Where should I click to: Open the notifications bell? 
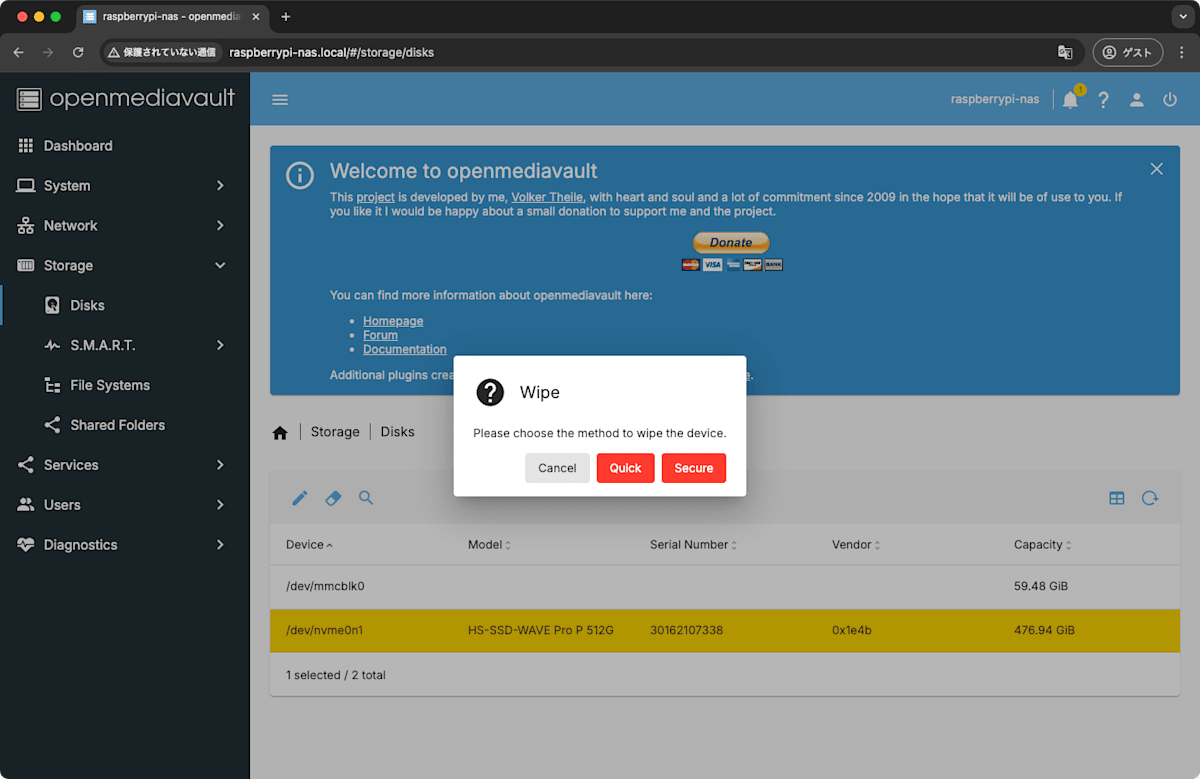1070,100
